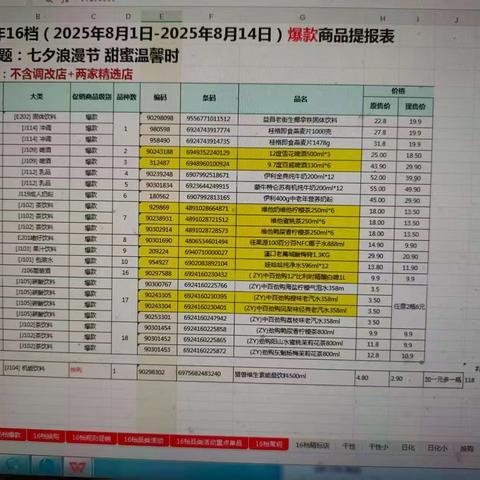Select code cell 90253301
The image size is (480, 480).
coord(158,317)
